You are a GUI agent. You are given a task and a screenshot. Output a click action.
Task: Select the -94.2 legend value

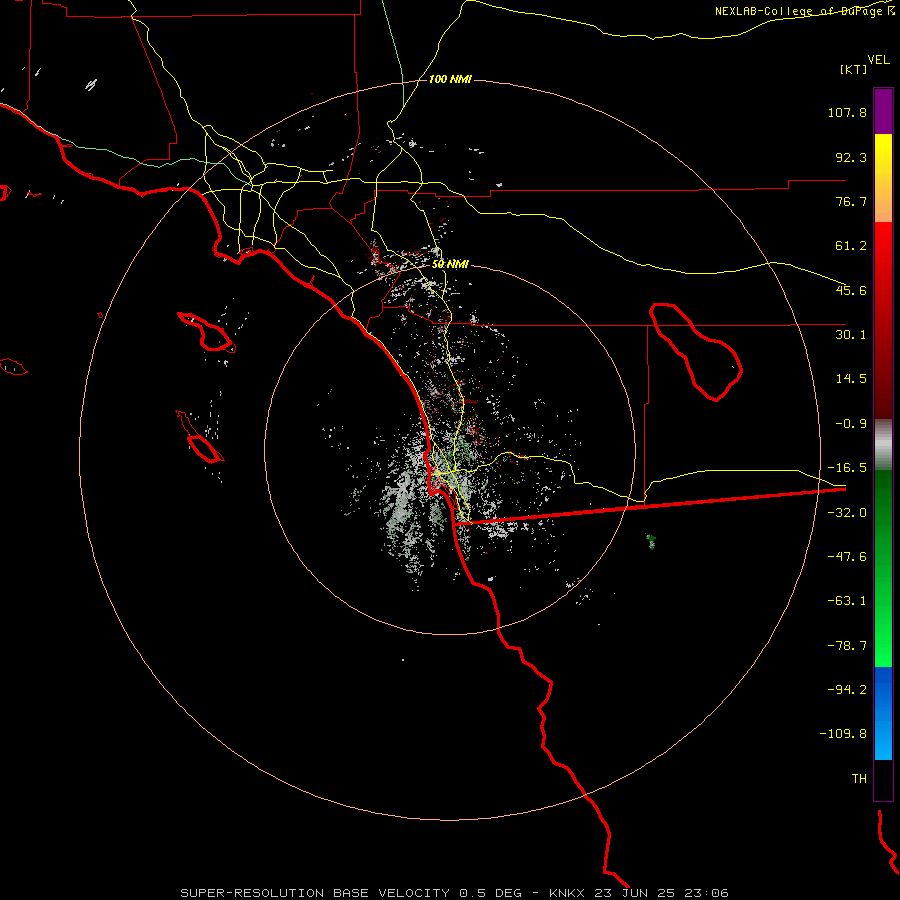point(847,689)
